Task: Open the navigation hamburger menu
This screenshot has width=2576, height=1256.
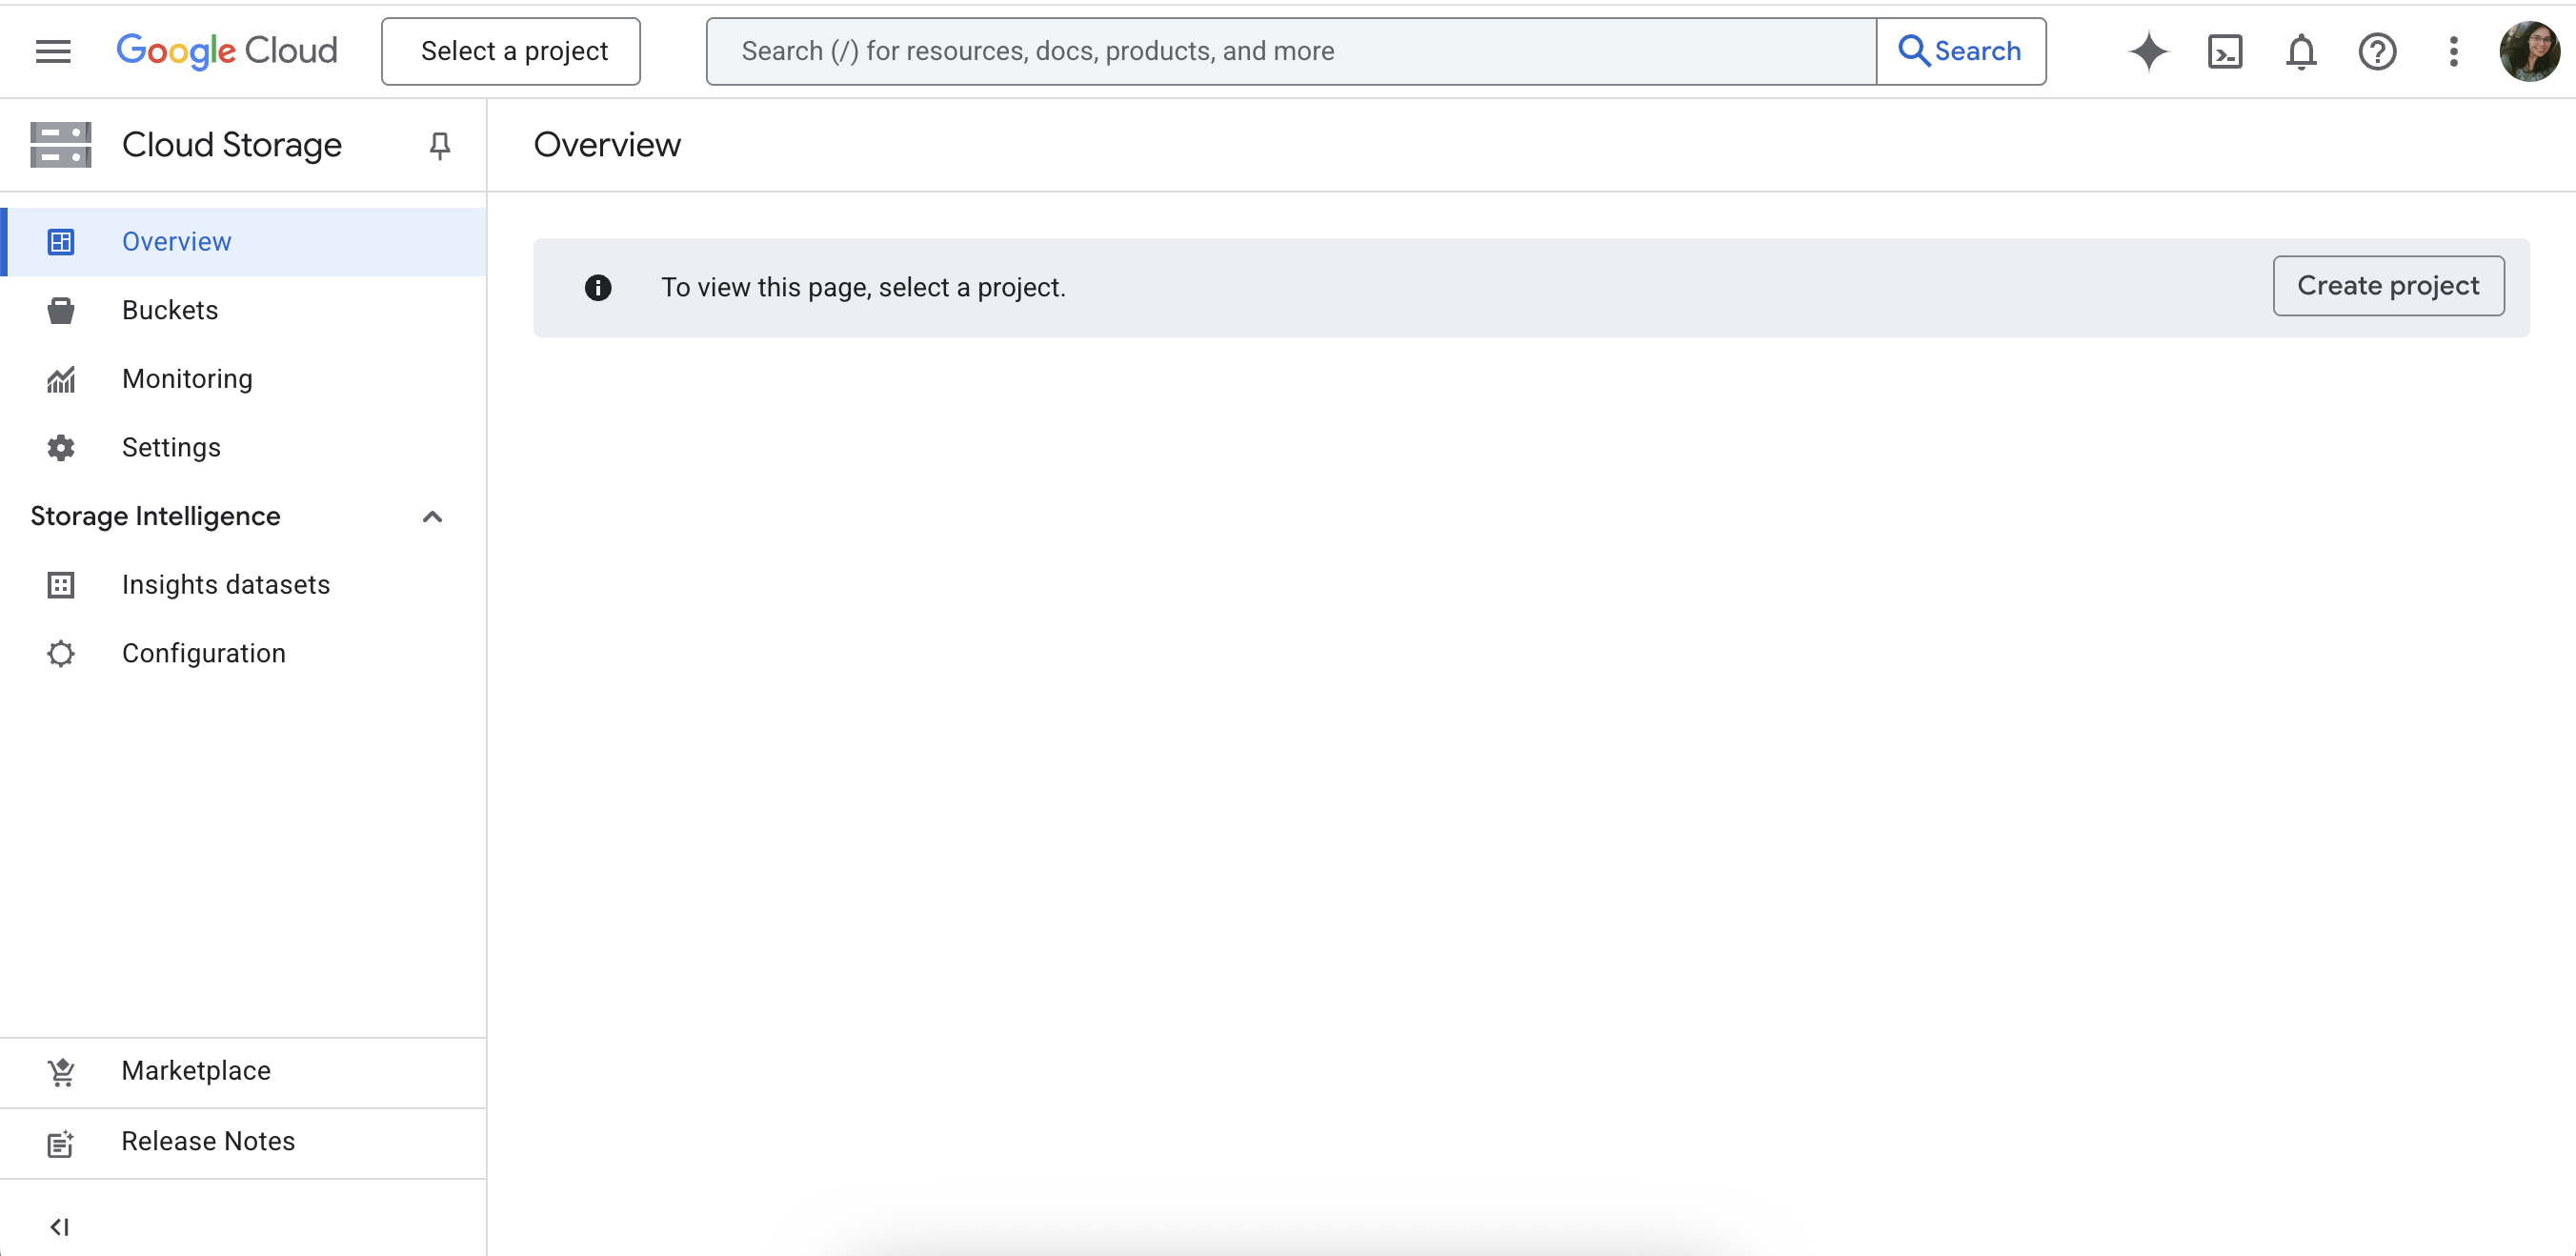Action: pos(53,51)
